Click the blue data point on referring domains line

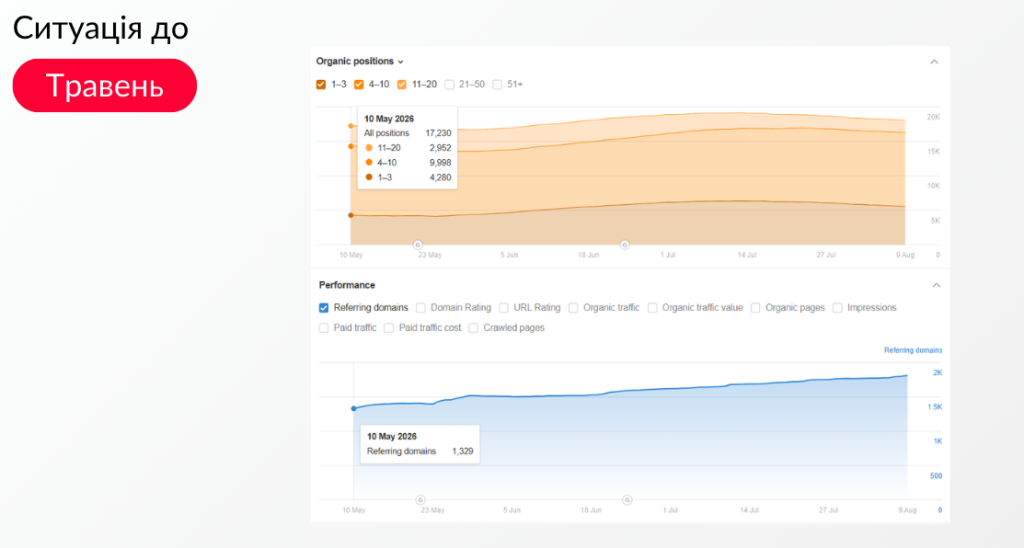(354, 409)
